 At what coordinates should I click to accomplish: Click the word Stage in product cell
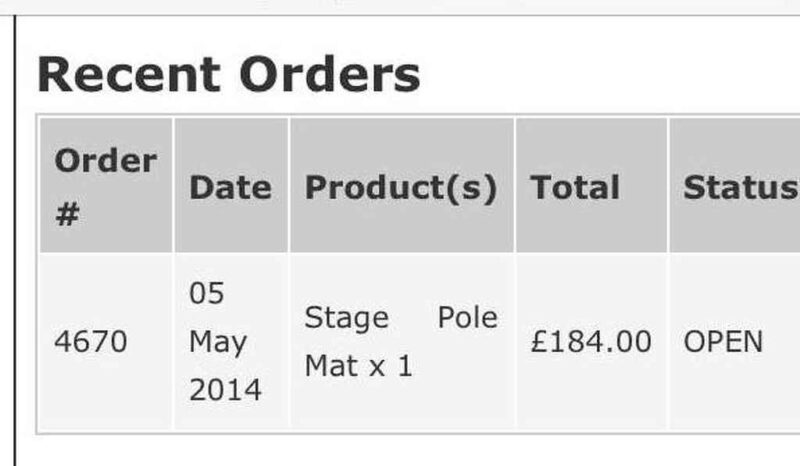pos(346,318)
